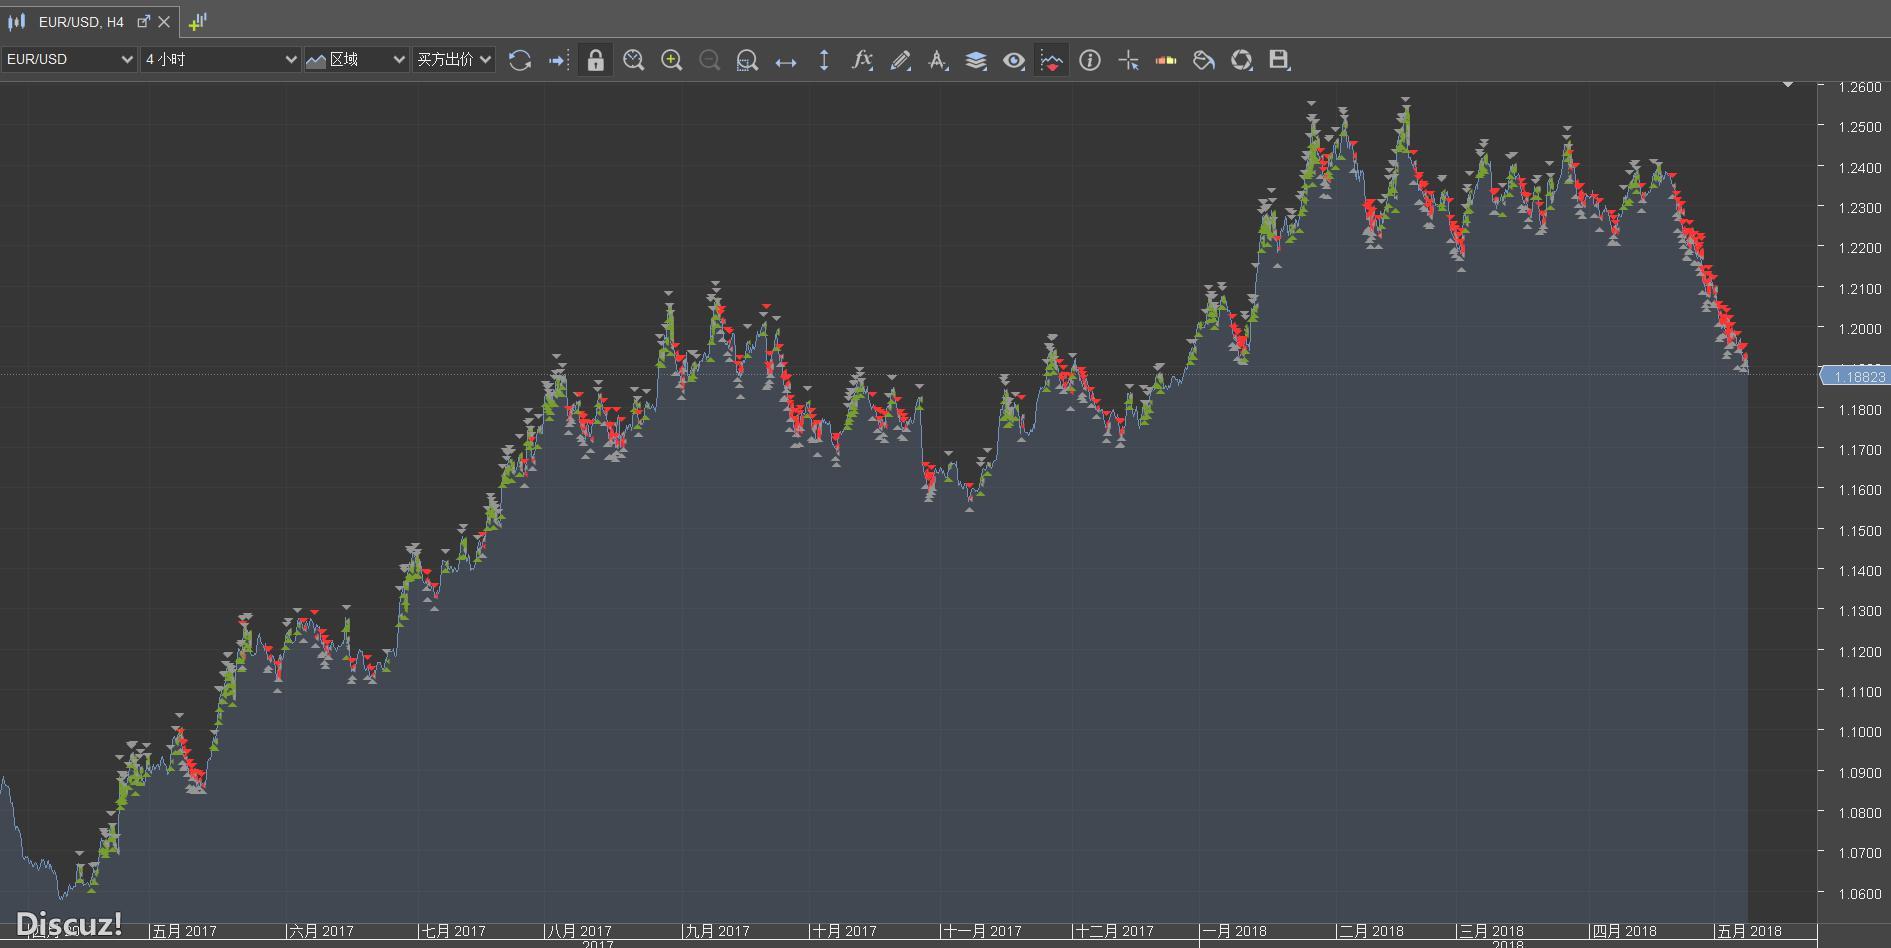Screen dimensions: 1891x948
Task: Click the info circle icon
Action: click(1090, 60)
